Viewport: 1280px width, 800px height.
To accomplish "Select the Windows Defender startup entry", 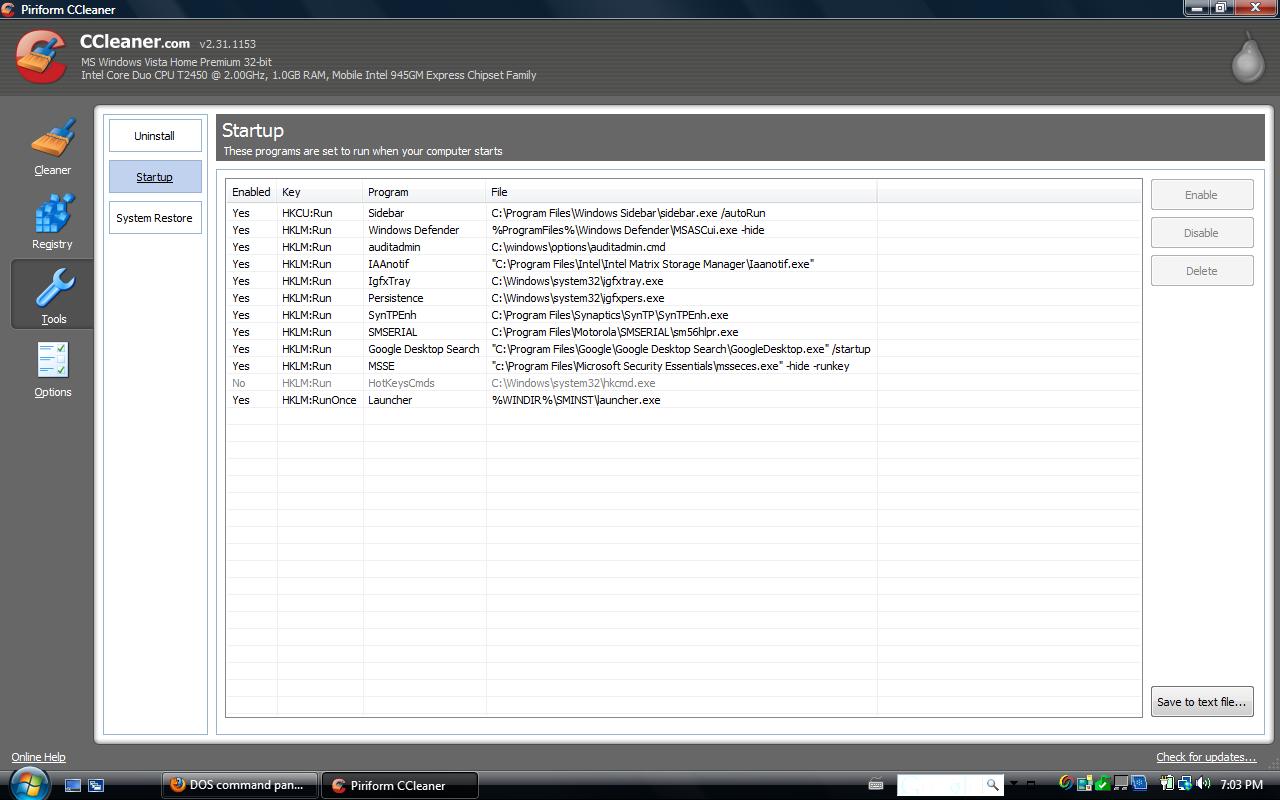I will (x=684, y=230).
